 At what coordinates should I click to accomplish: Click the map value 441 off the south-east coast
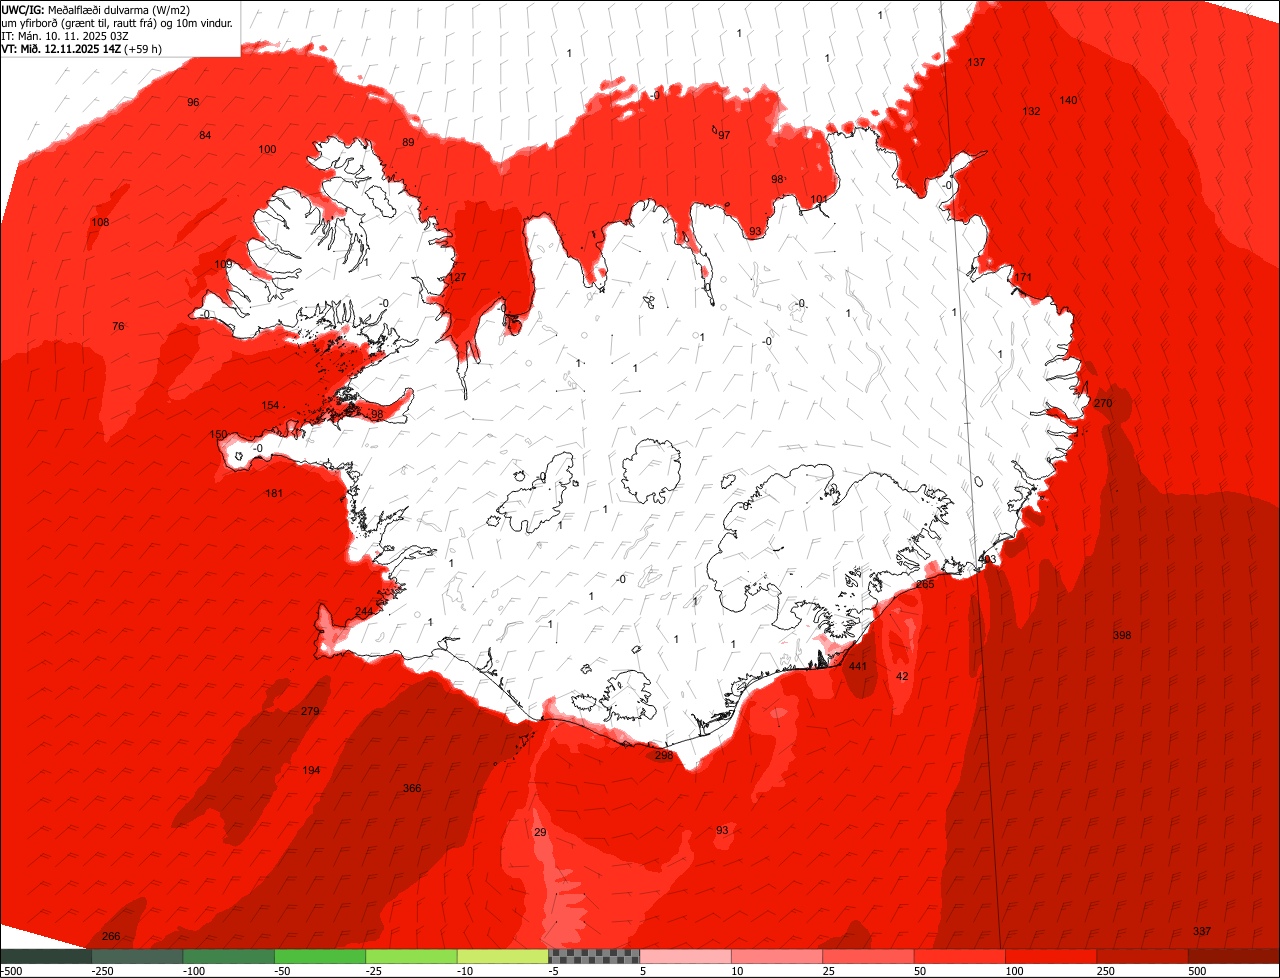pyautogui.click(x=858, y=666)
